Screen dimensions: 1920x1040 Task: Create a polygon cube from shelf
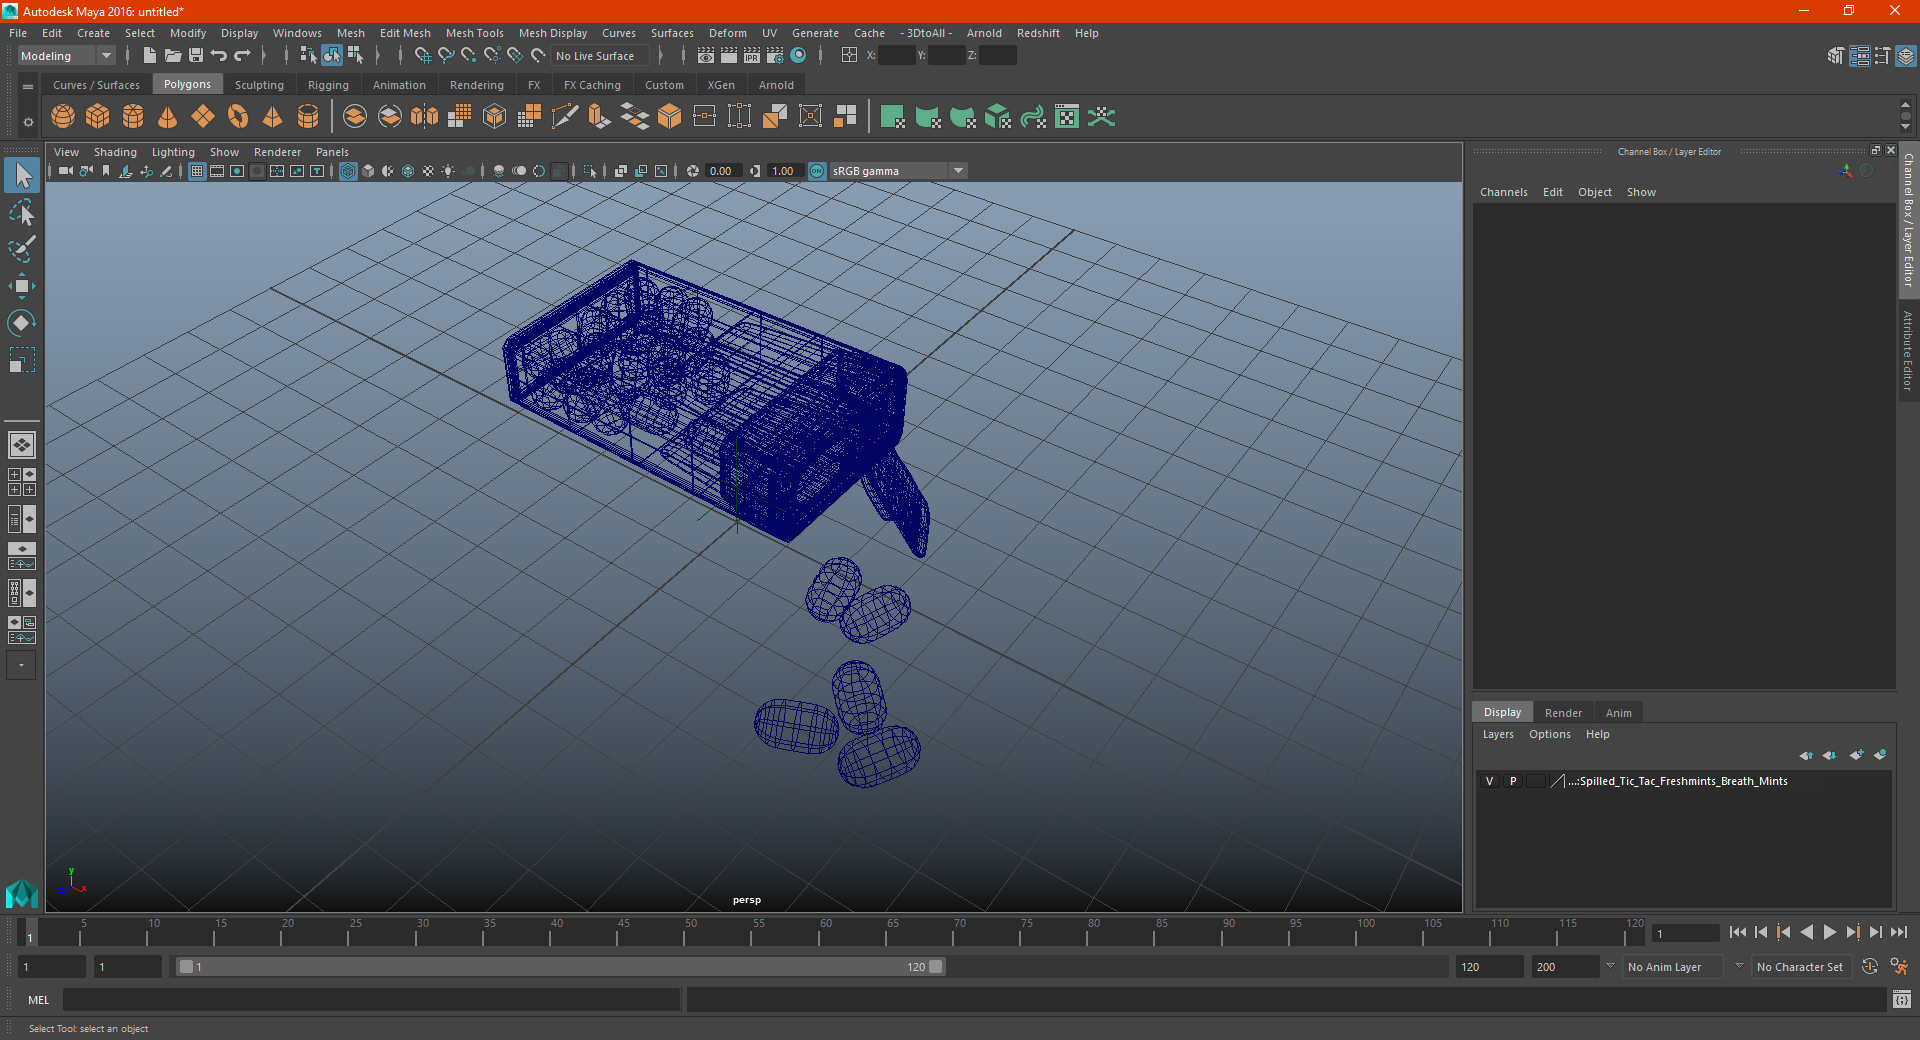[x=98, y=117]
